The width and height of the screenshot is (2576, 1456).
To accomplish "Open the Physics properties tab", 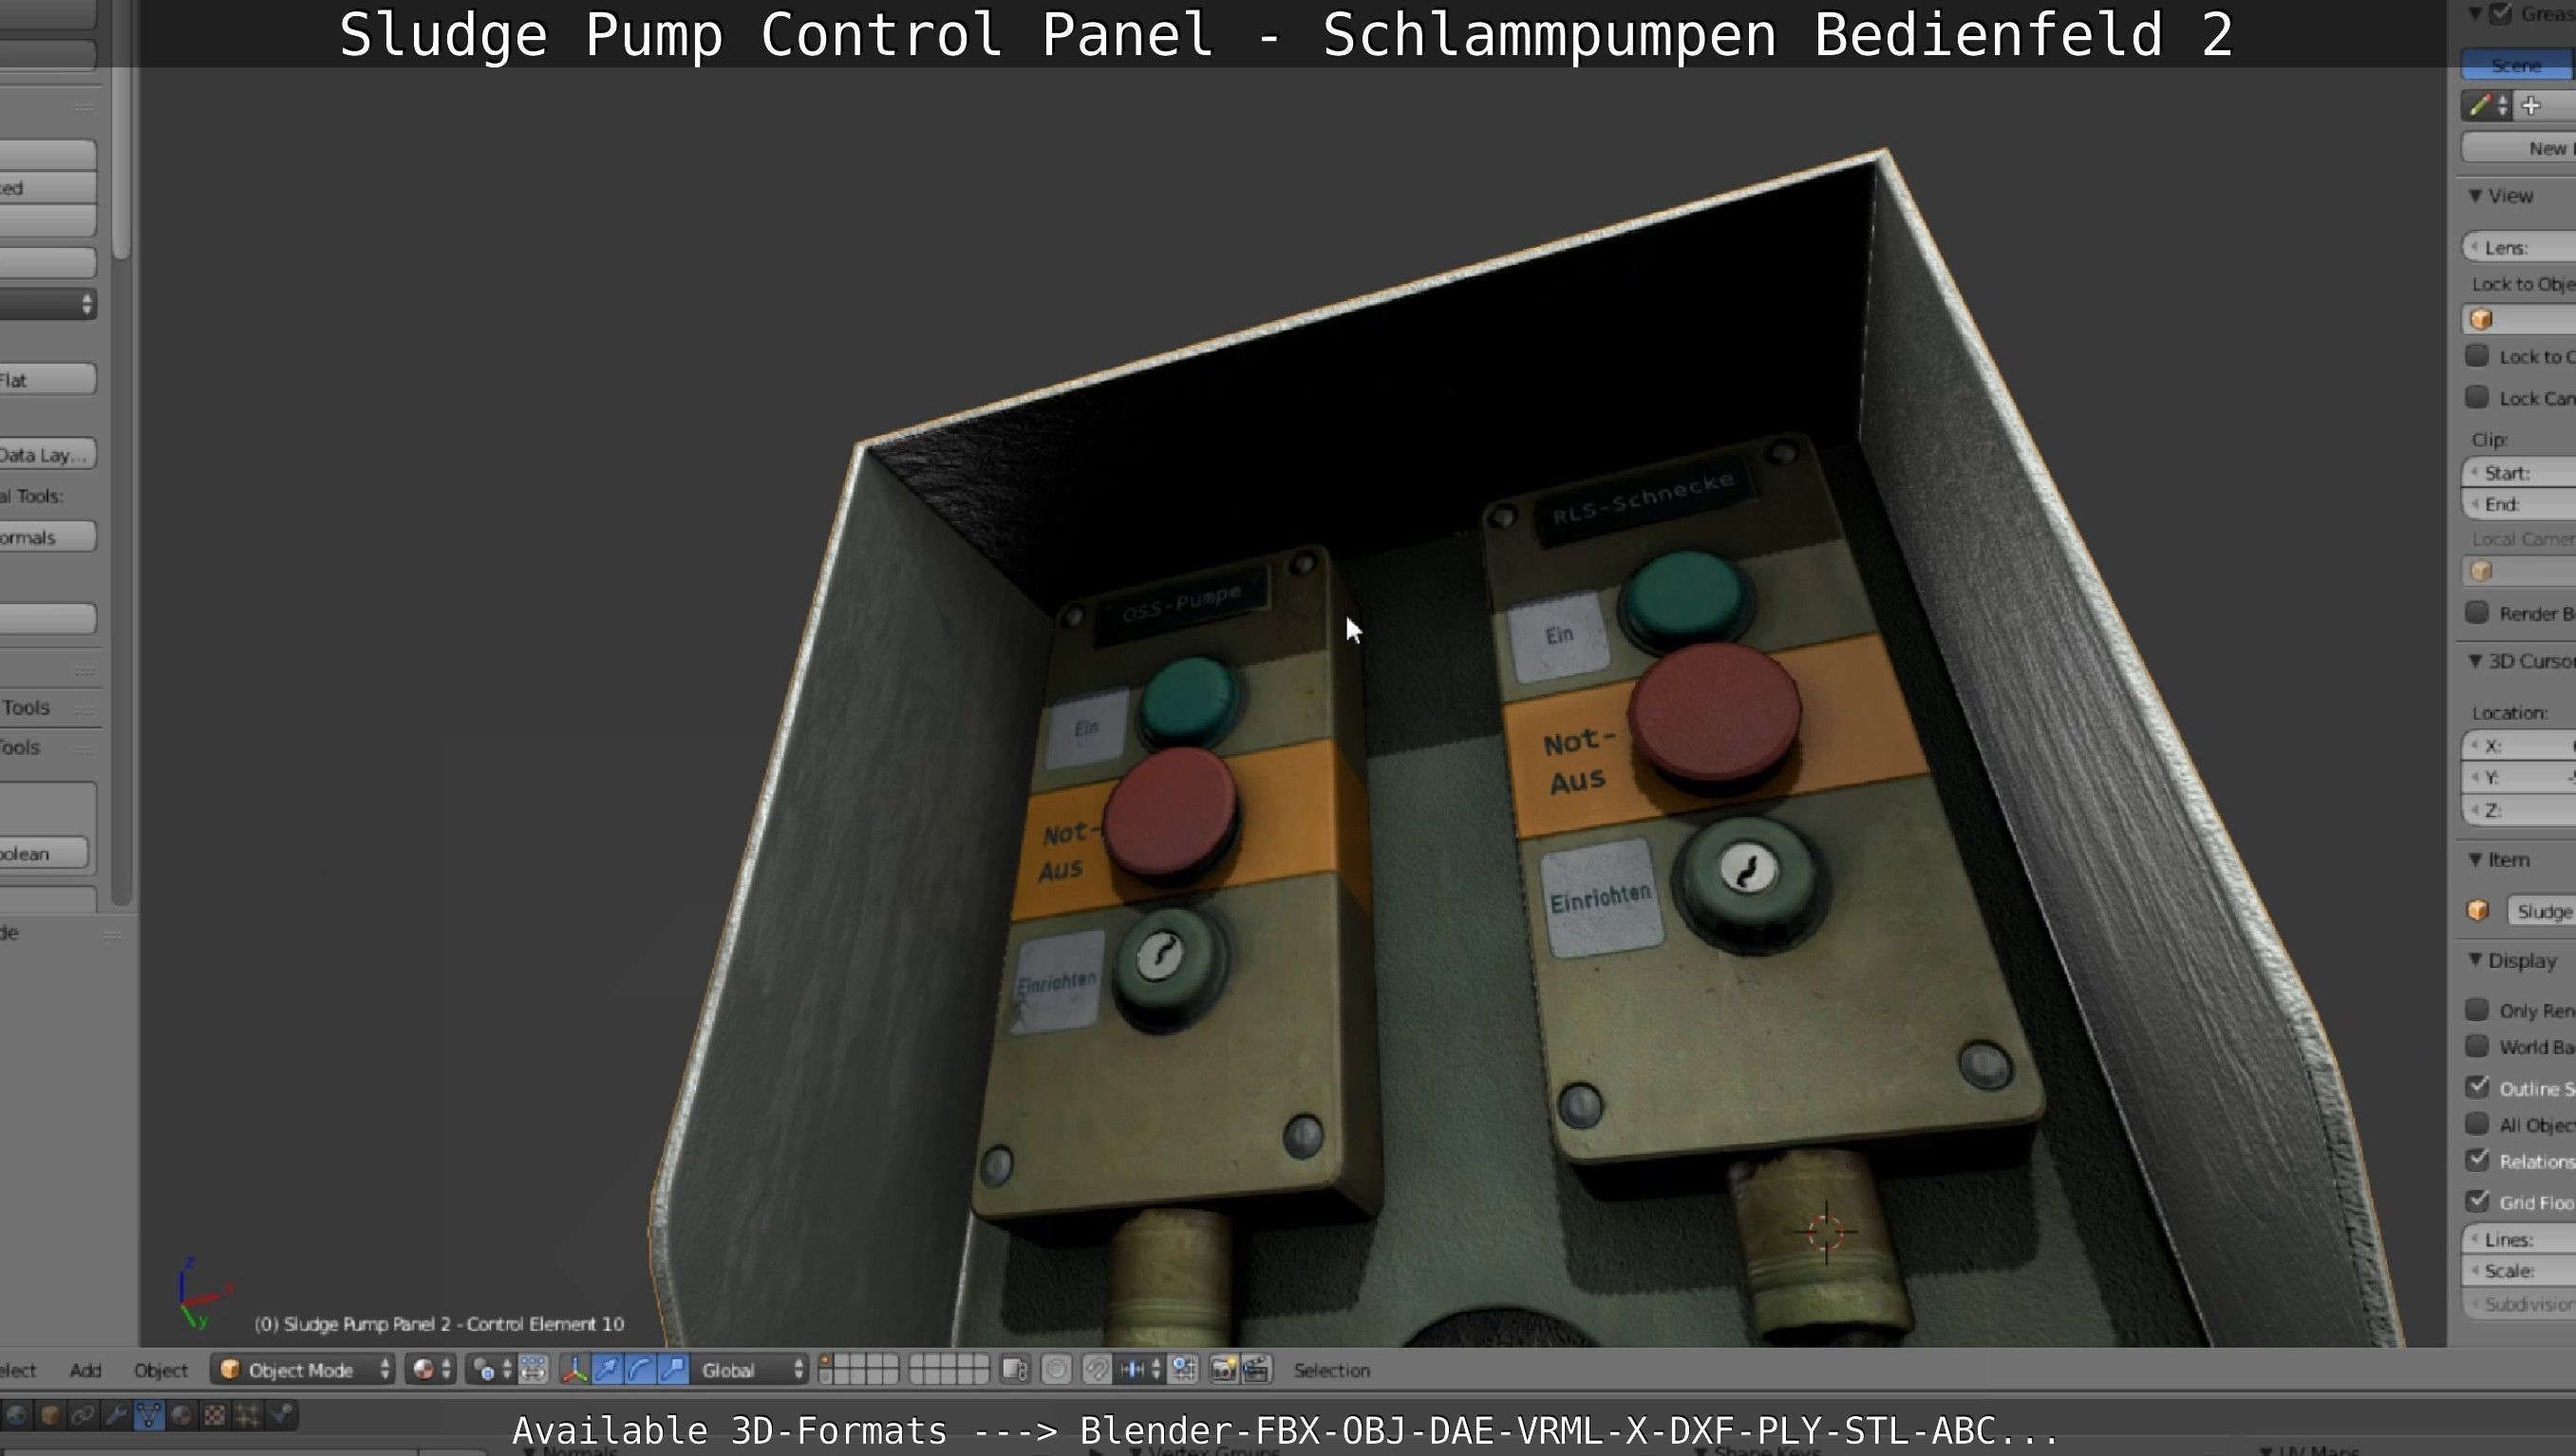I will 281,1415.
